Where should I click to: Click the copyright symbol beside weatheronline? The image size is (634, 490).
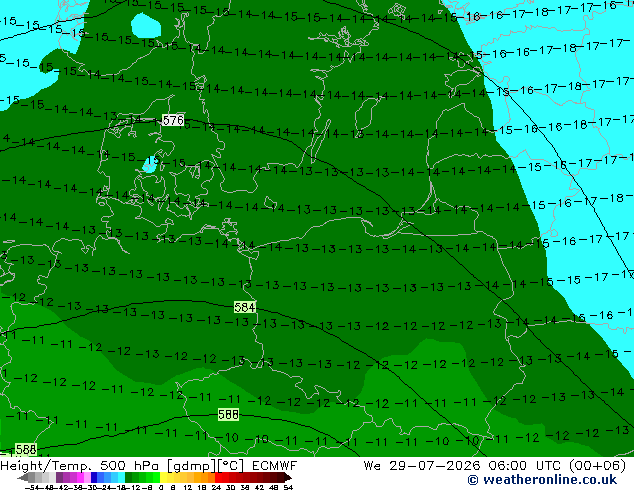pyautogui.click(x=472, y=480)
